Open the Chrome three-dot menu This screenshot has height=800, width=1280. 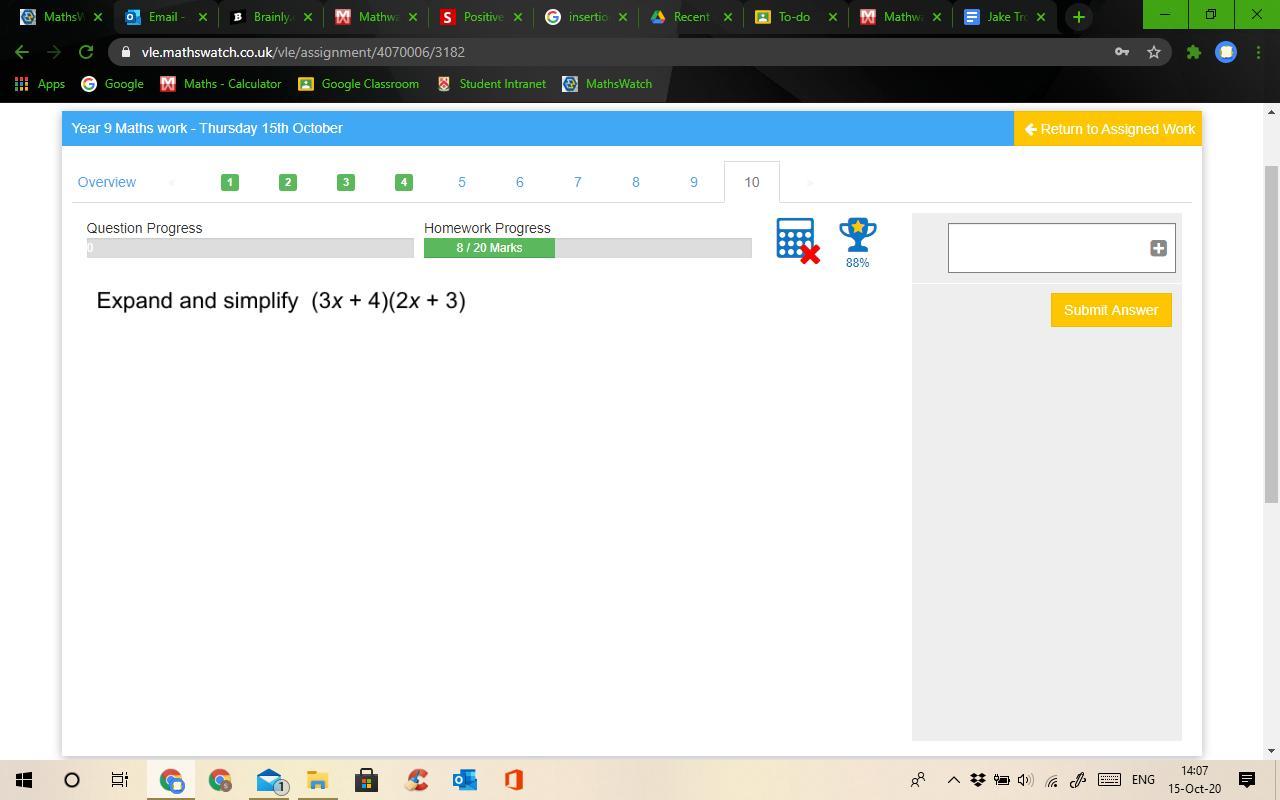[1258, 52]
